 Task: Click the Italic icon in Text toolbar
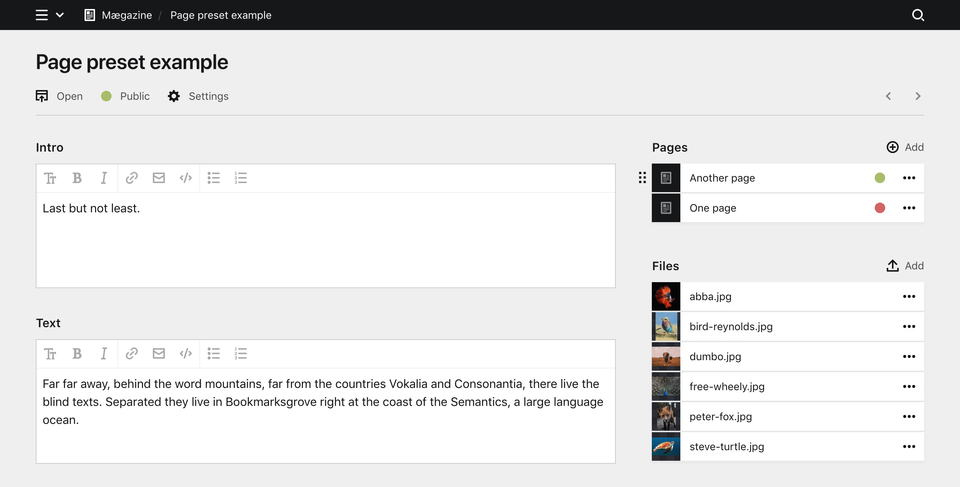coord(104,353)
